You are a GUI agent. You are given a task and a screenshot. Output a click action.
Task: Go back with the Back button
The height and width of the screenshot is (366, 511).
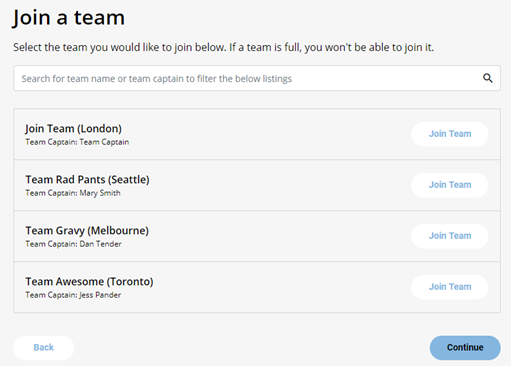pos(44,348)
